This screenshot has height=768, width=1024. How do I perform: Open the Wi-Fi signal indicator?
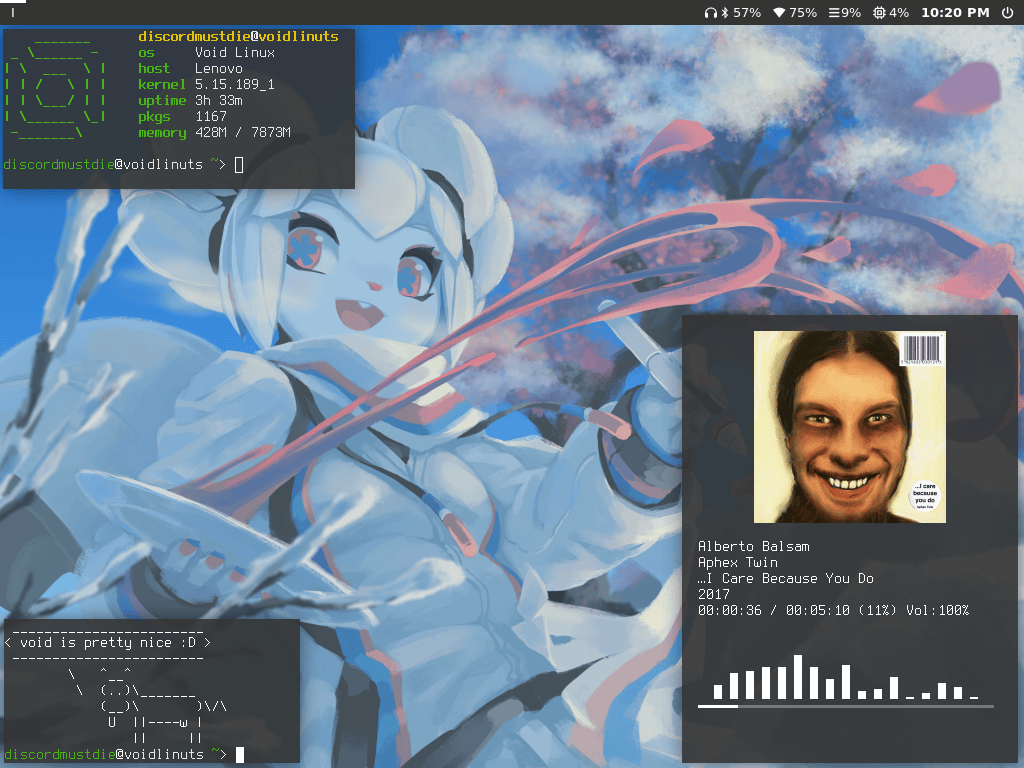(x=779, y=13)
